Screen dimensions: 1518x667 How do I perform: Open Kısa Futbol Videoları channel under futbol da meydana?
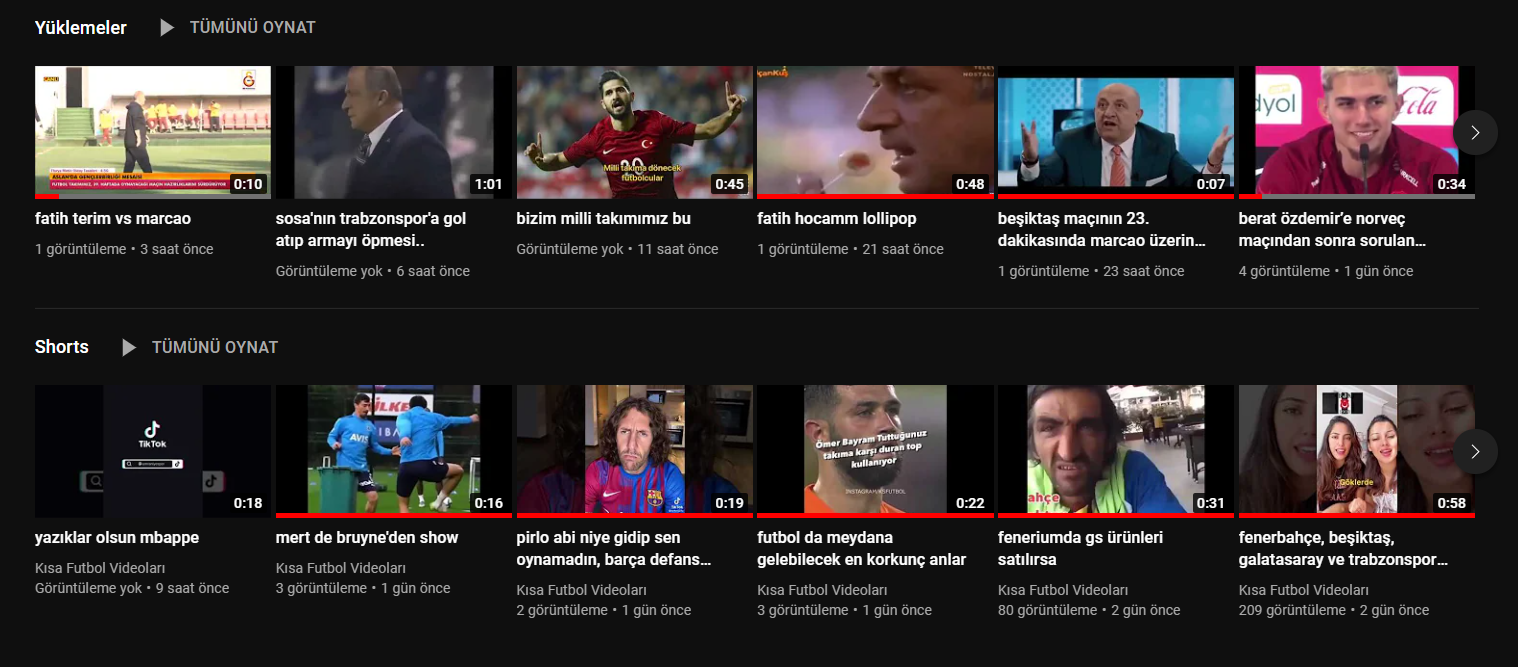click(x=822, y=590)
